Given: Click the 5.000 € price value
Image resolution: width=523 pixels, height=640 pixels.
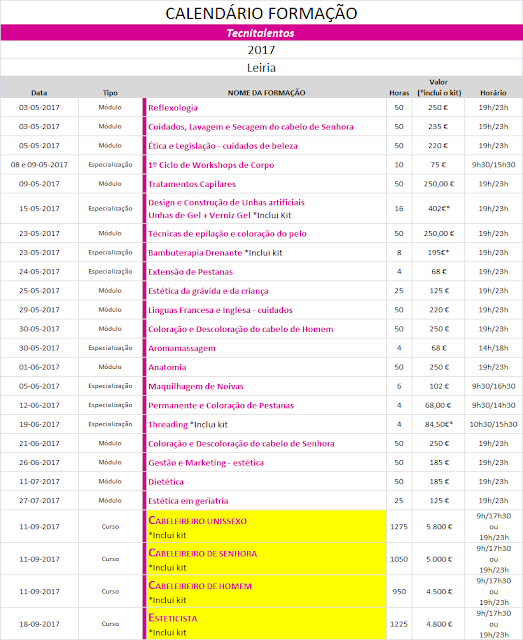Looking at the screenshot, I should coord(439,559).
